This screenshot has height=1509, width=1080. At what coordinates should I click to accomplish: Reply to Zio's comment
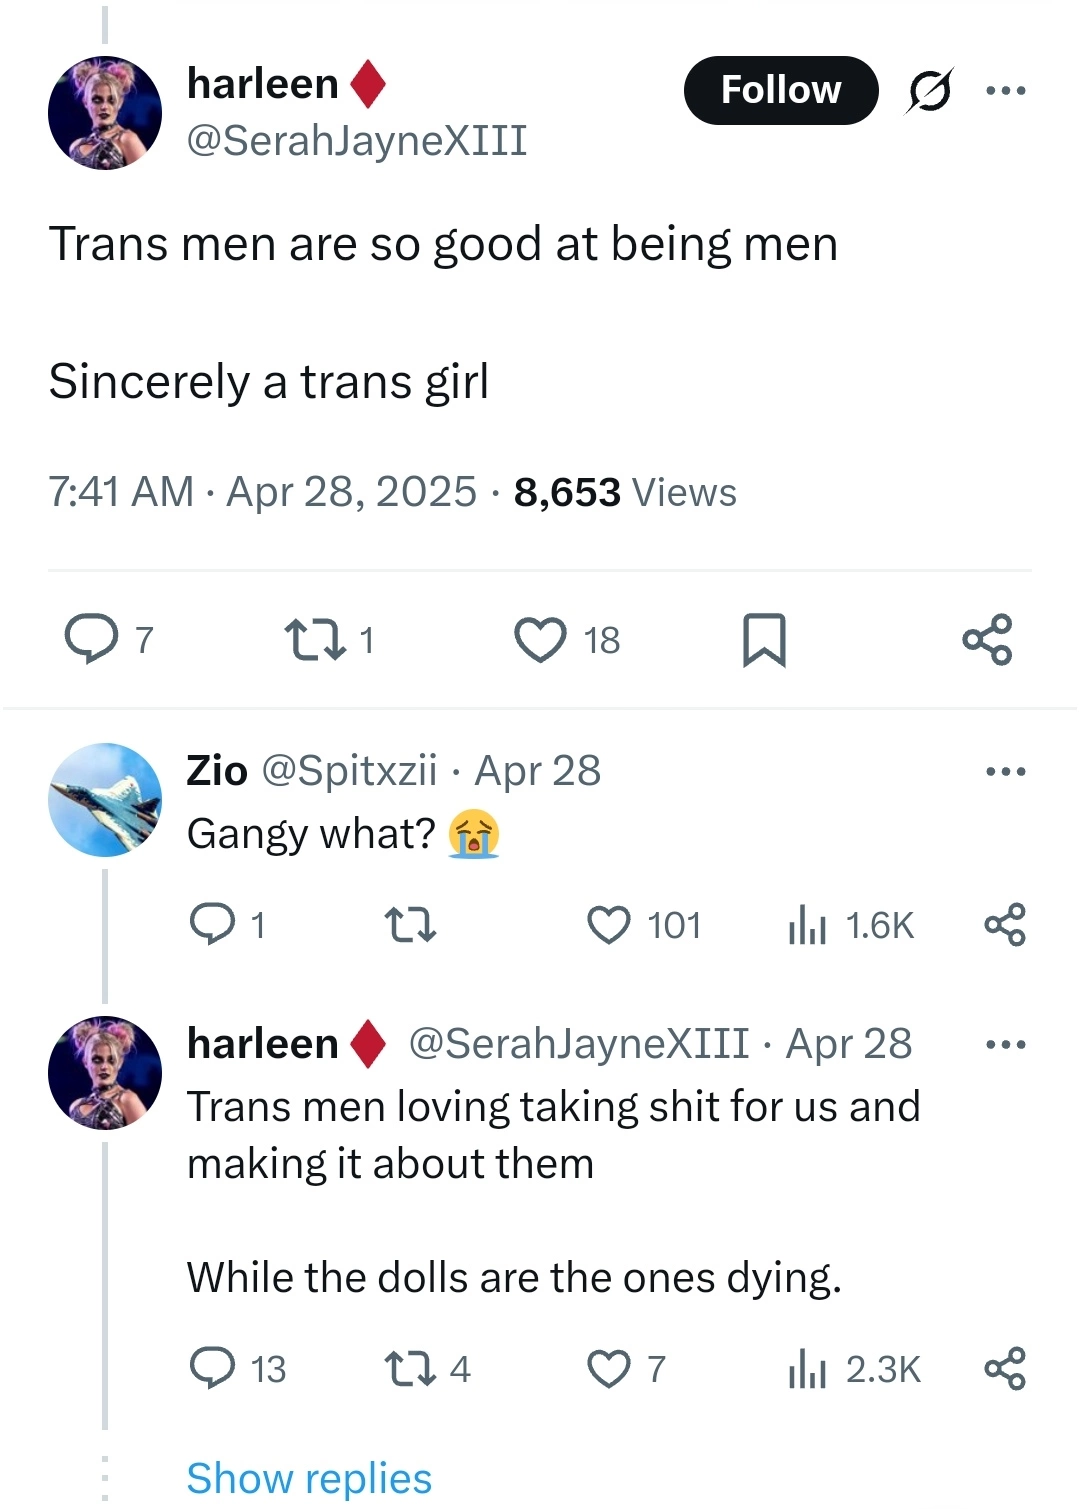(x=212, y=925)
